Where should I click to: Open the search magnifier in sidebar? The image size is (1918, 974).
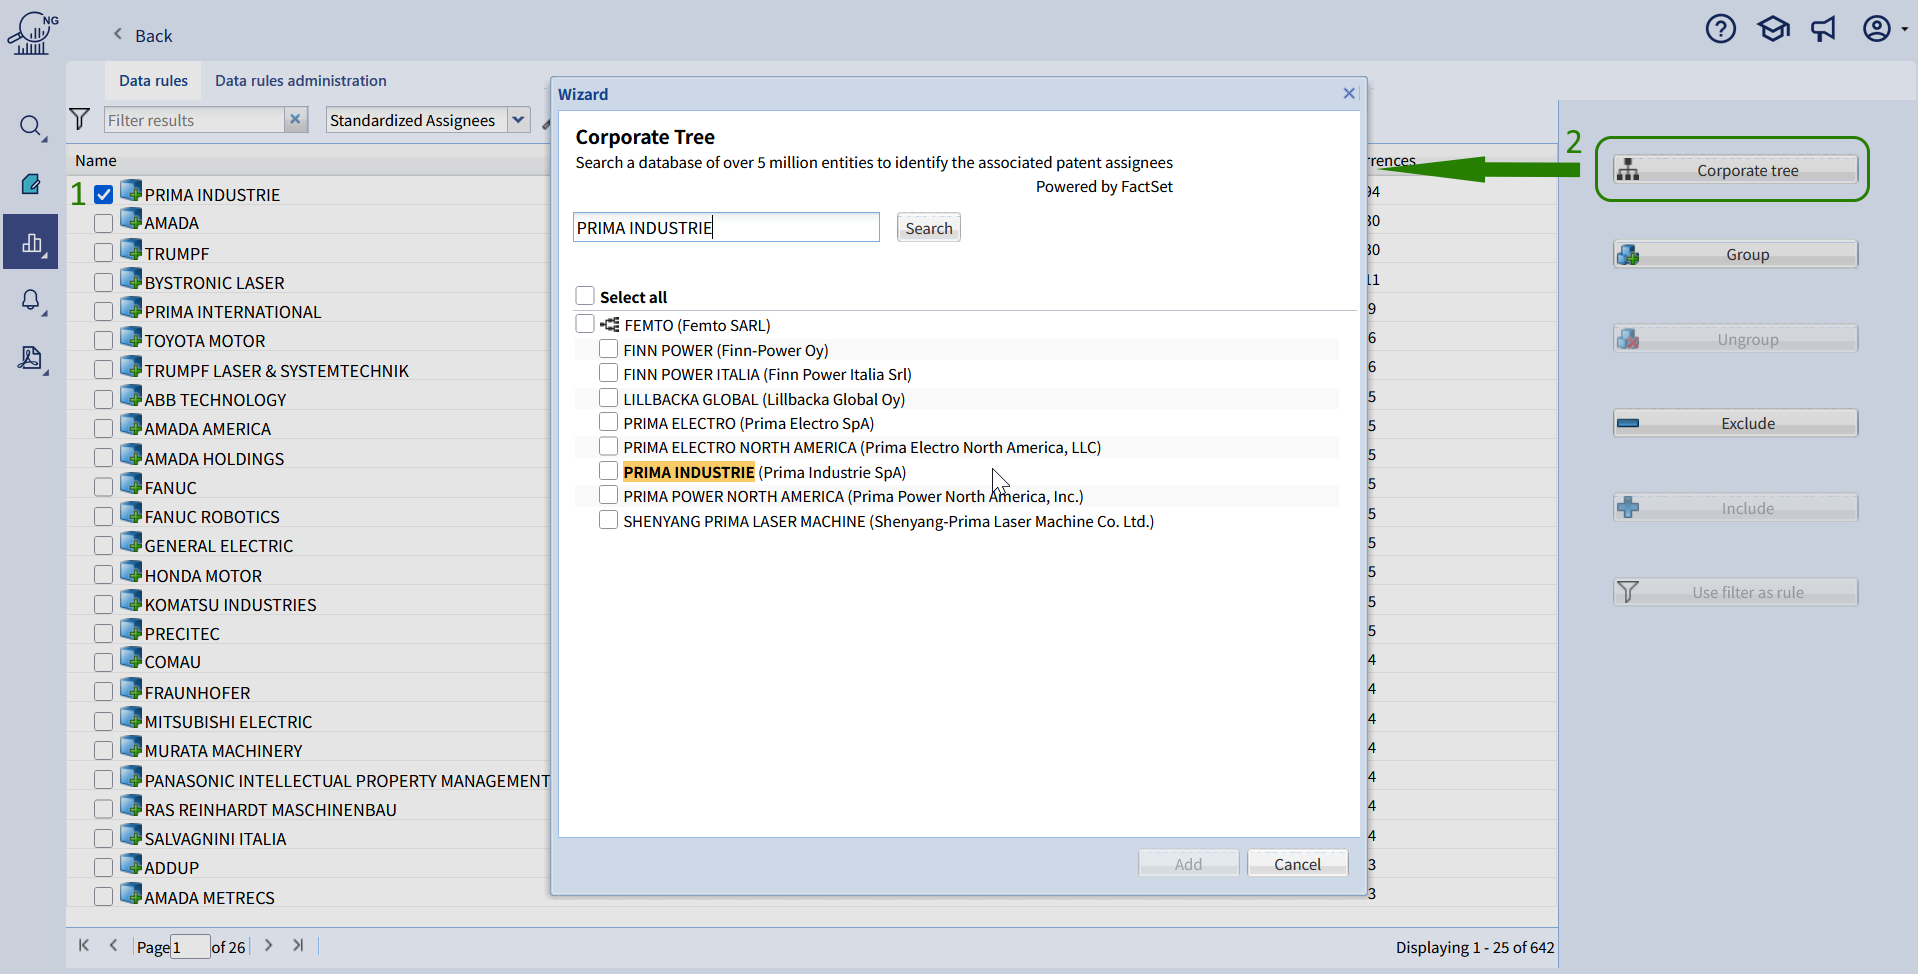31,126
